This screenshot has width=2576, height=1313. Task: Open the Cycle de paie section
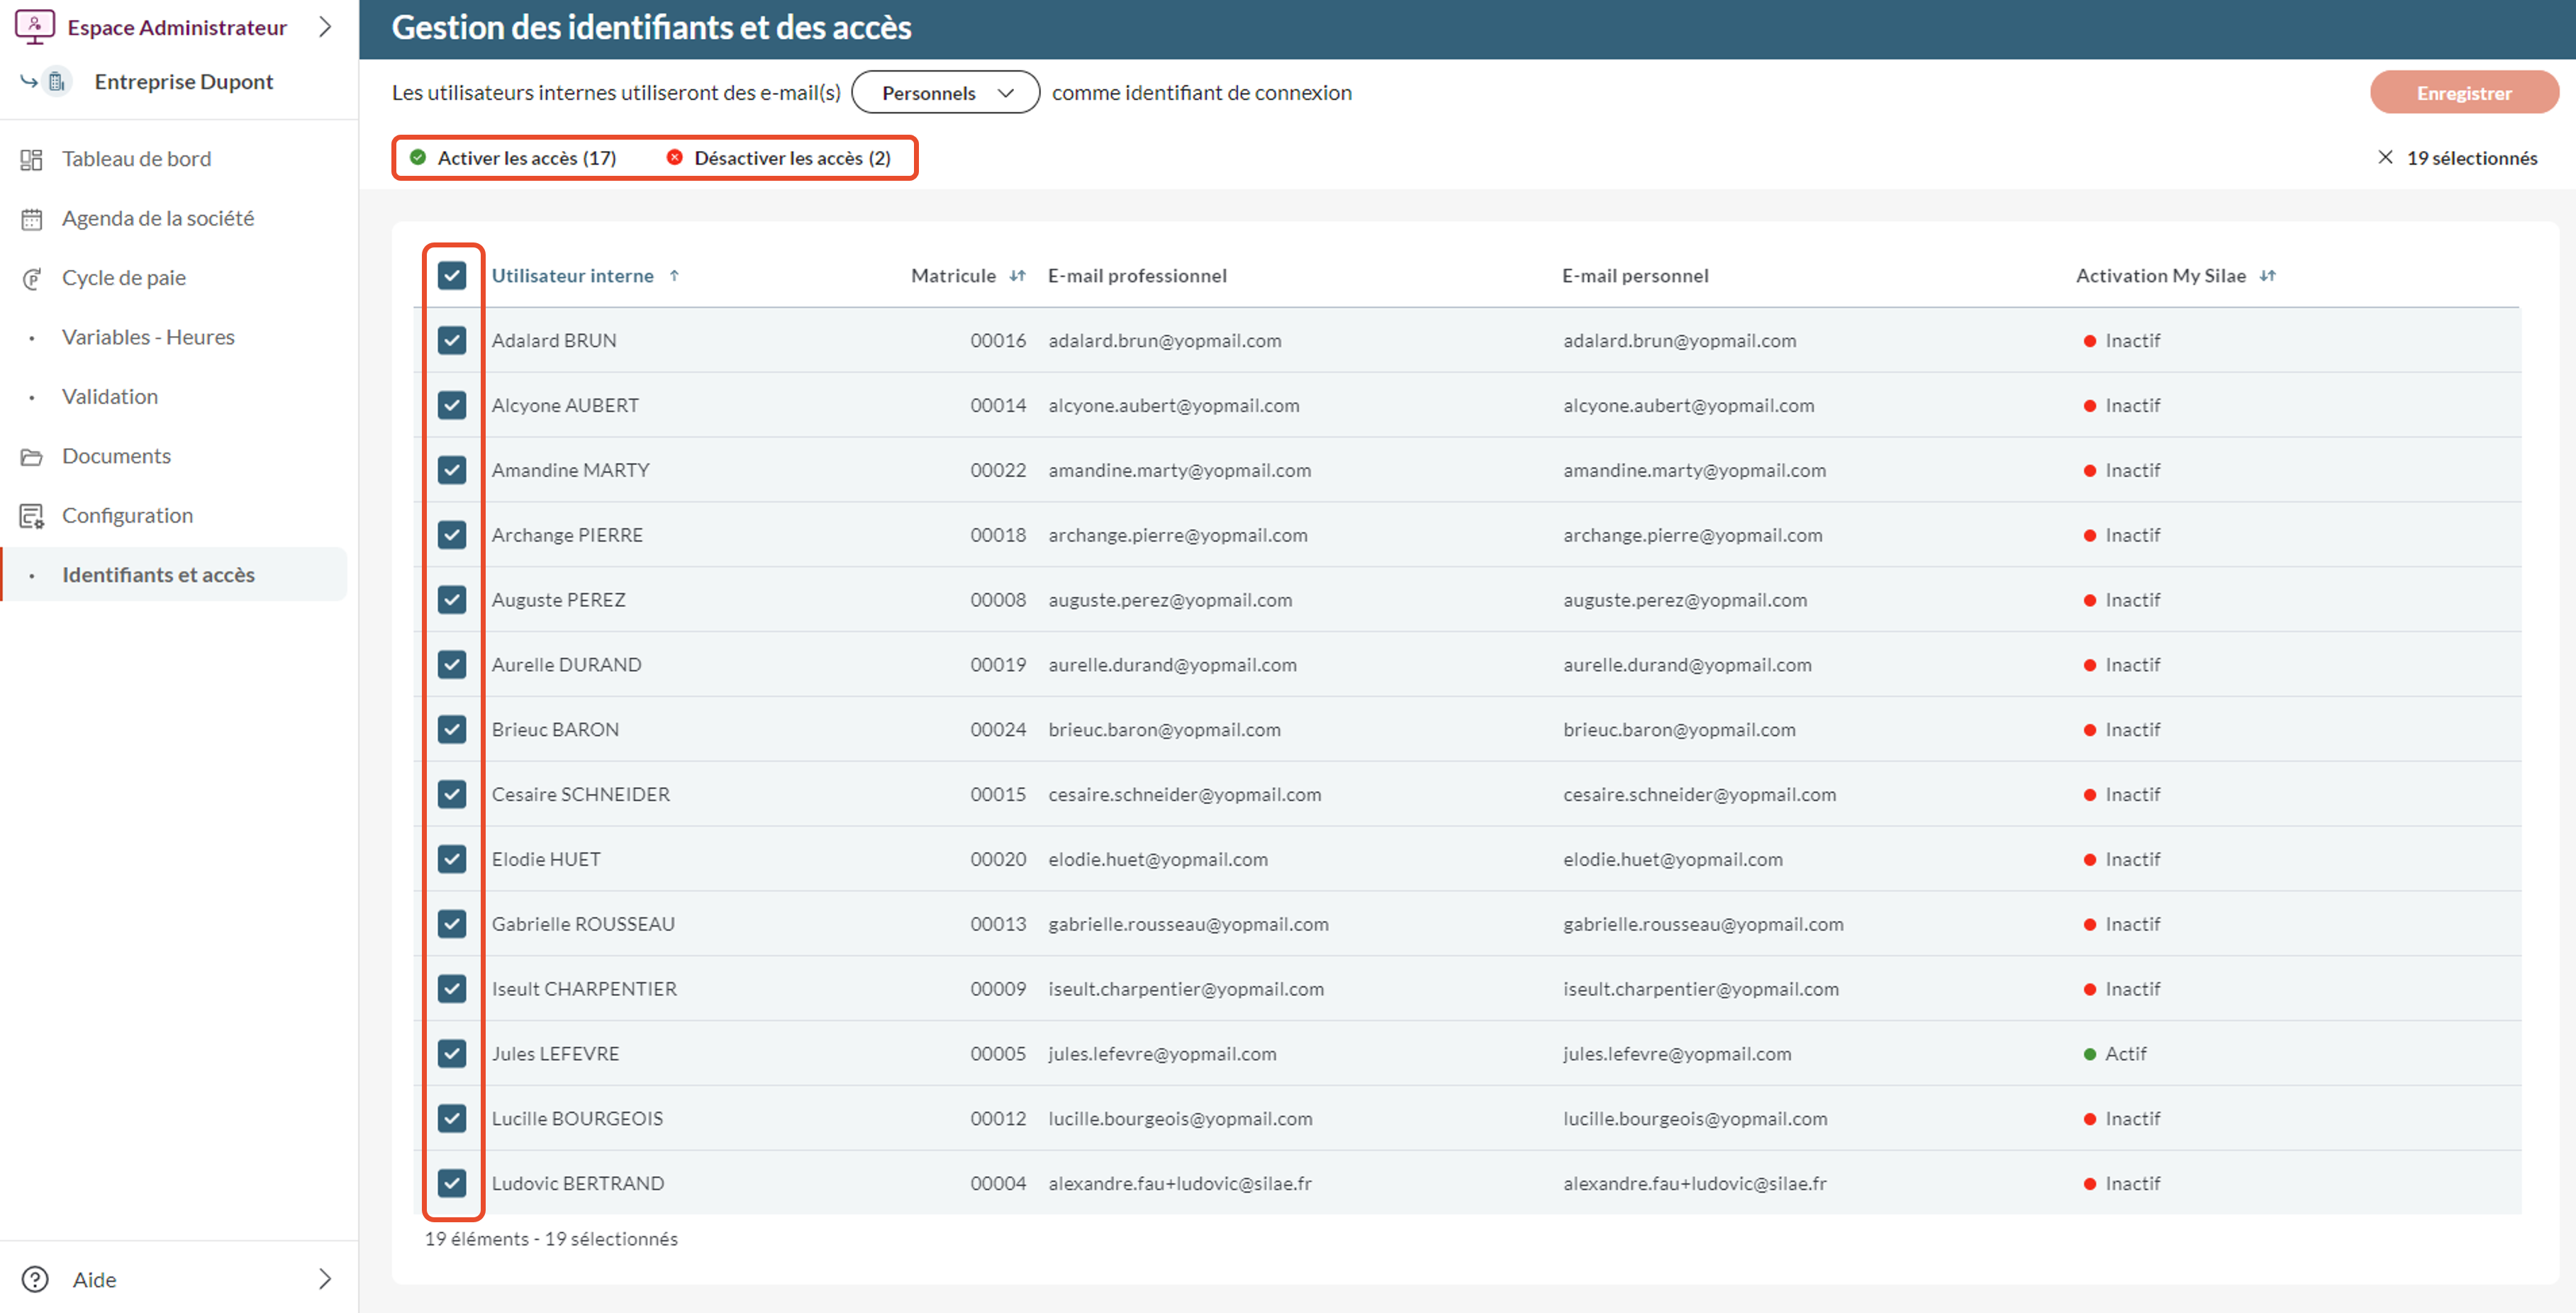(x=124, y=278)
